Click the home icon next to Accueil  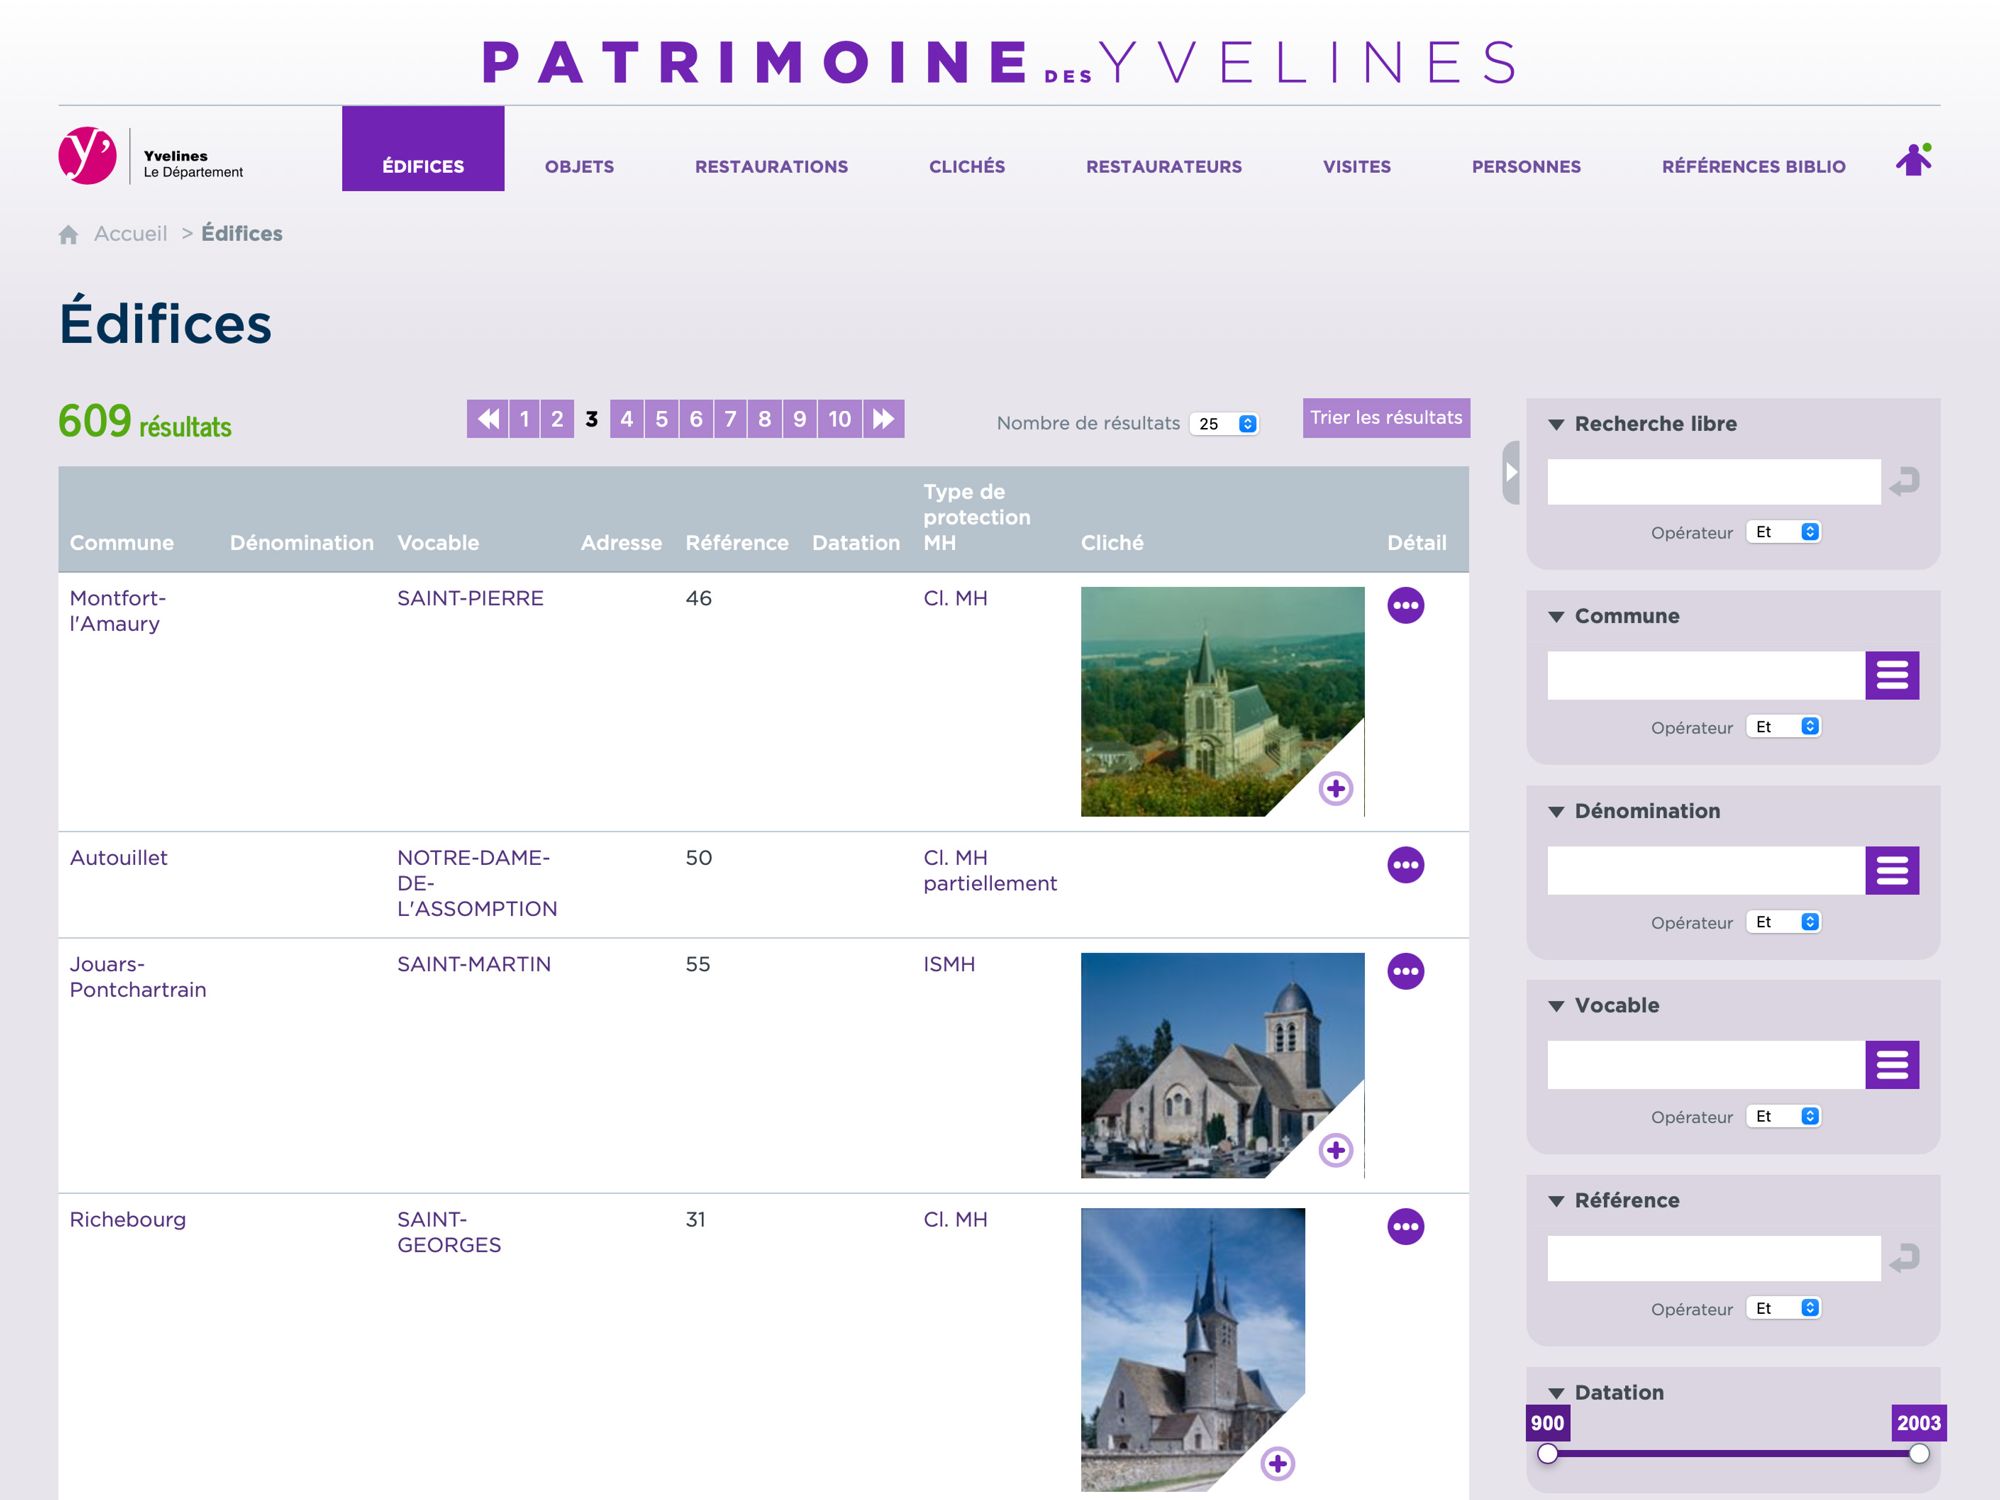pyautogui.click(x=68, y=234)
